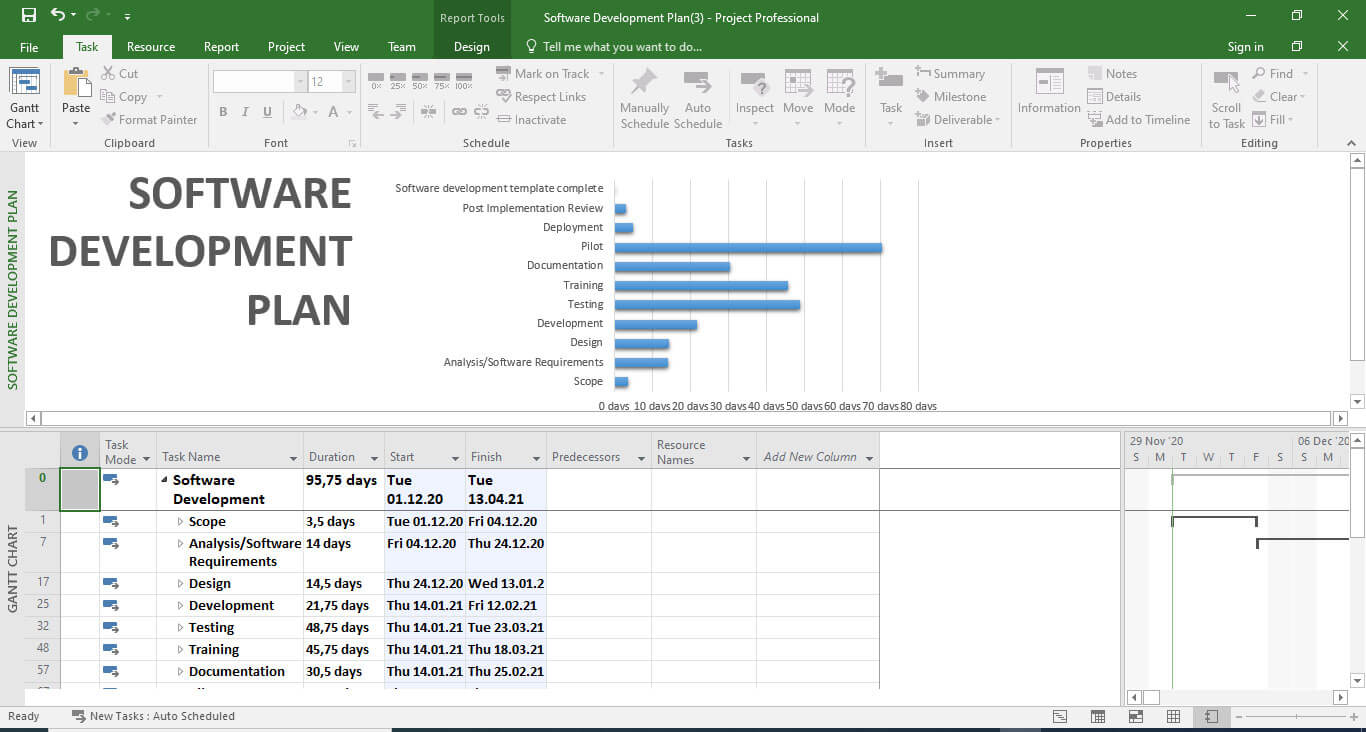
Task: Click the Deliverable button
Action: click(957, 120)
